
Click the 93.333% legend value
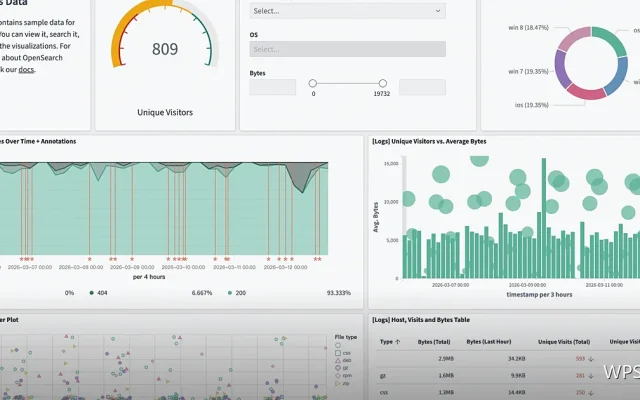click(x=338, y=293)
